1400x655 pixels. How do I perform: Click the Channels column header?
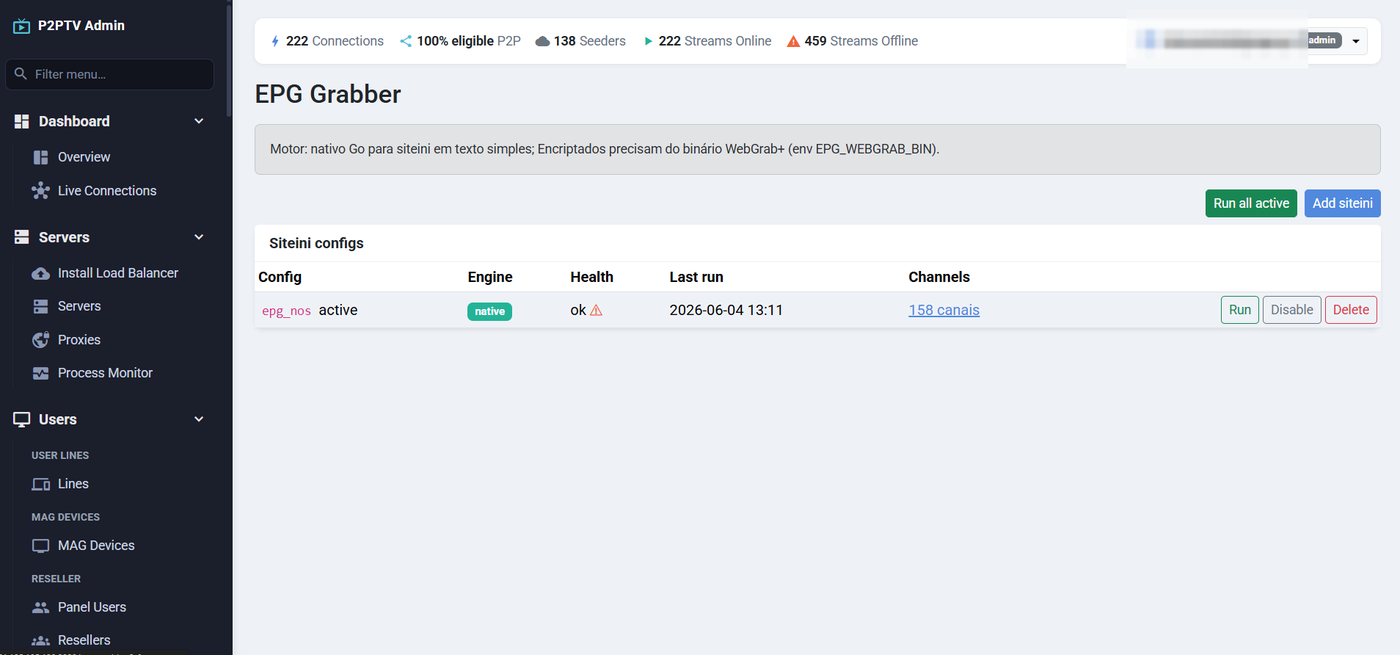[939, 277]
